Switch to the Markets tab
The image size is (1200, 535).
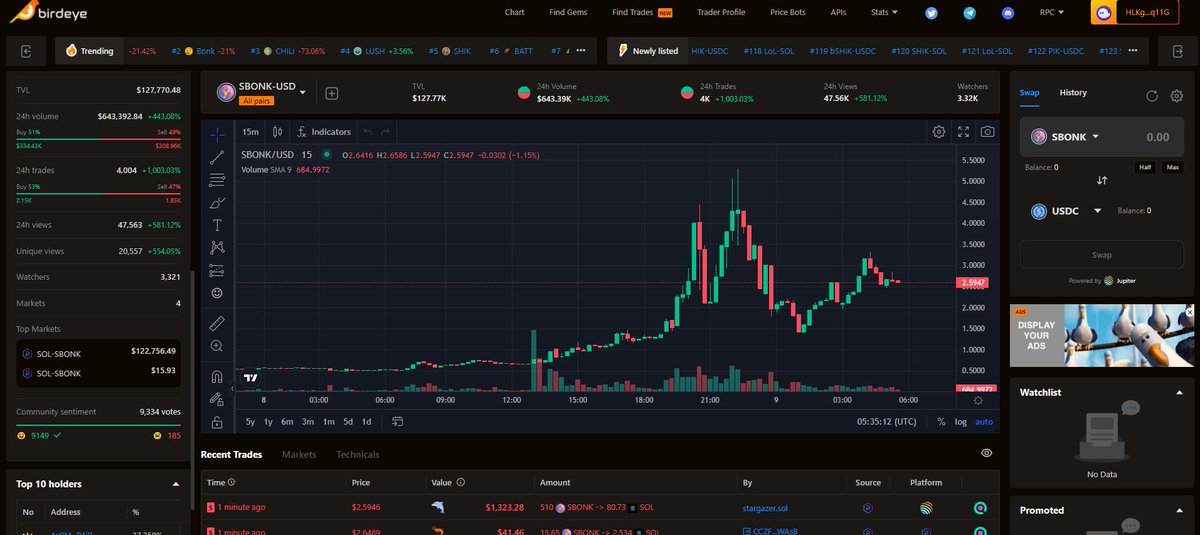pos(299,454)
